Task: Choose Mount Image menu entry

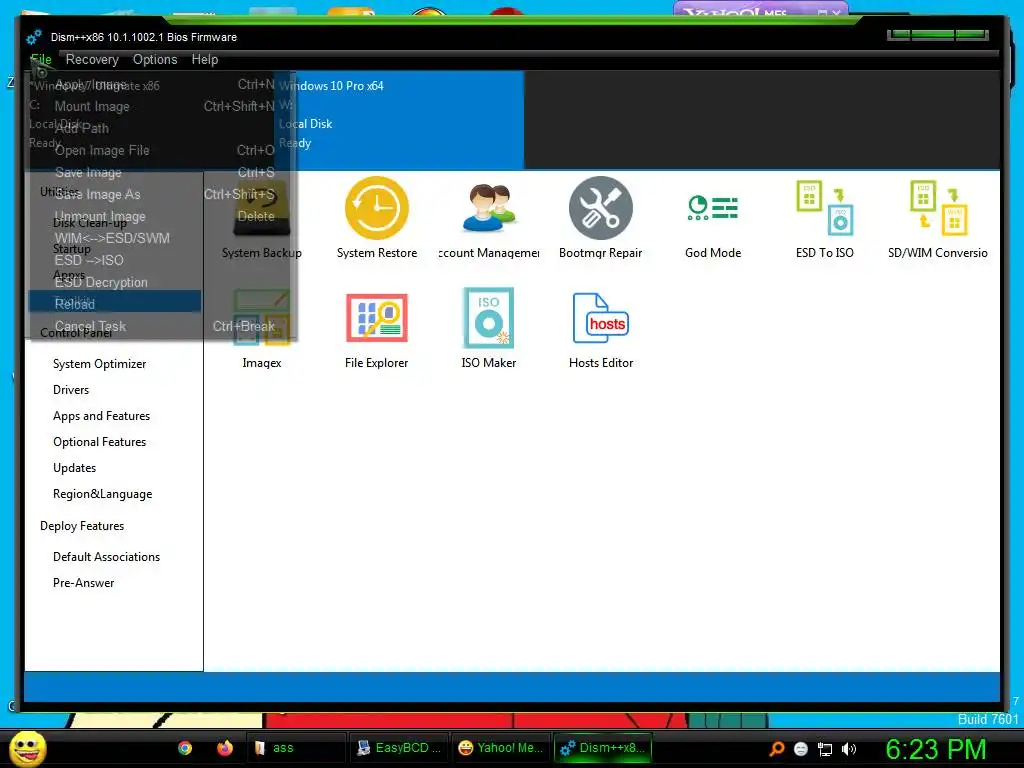Action: [161, 106]
